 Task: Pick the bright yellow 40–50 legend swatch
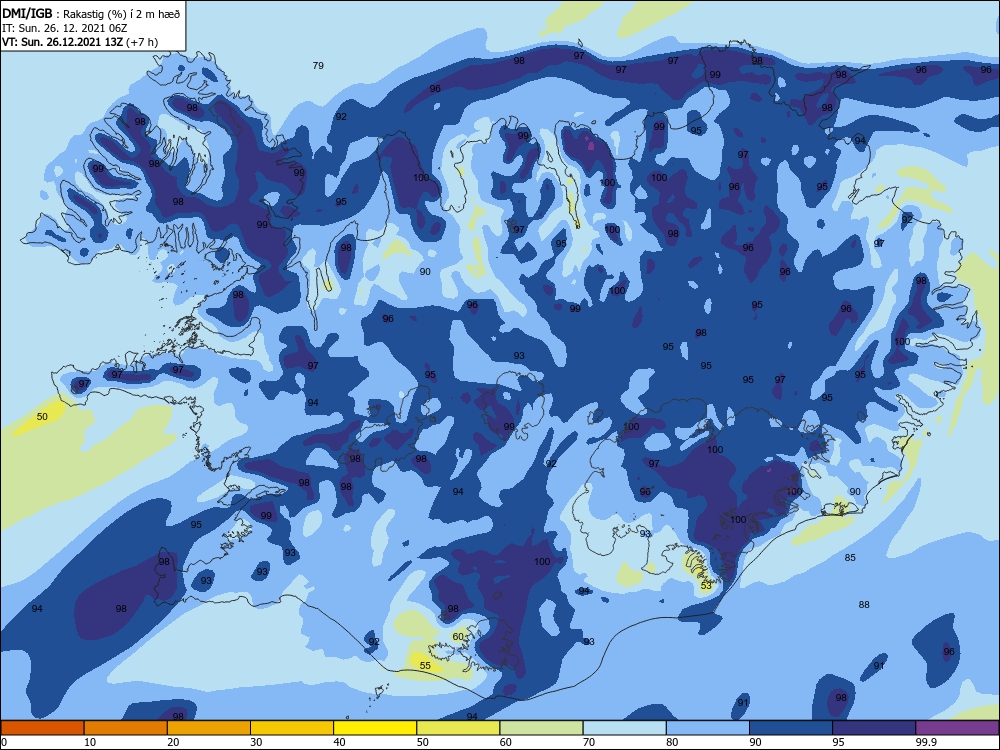(375, 728)
